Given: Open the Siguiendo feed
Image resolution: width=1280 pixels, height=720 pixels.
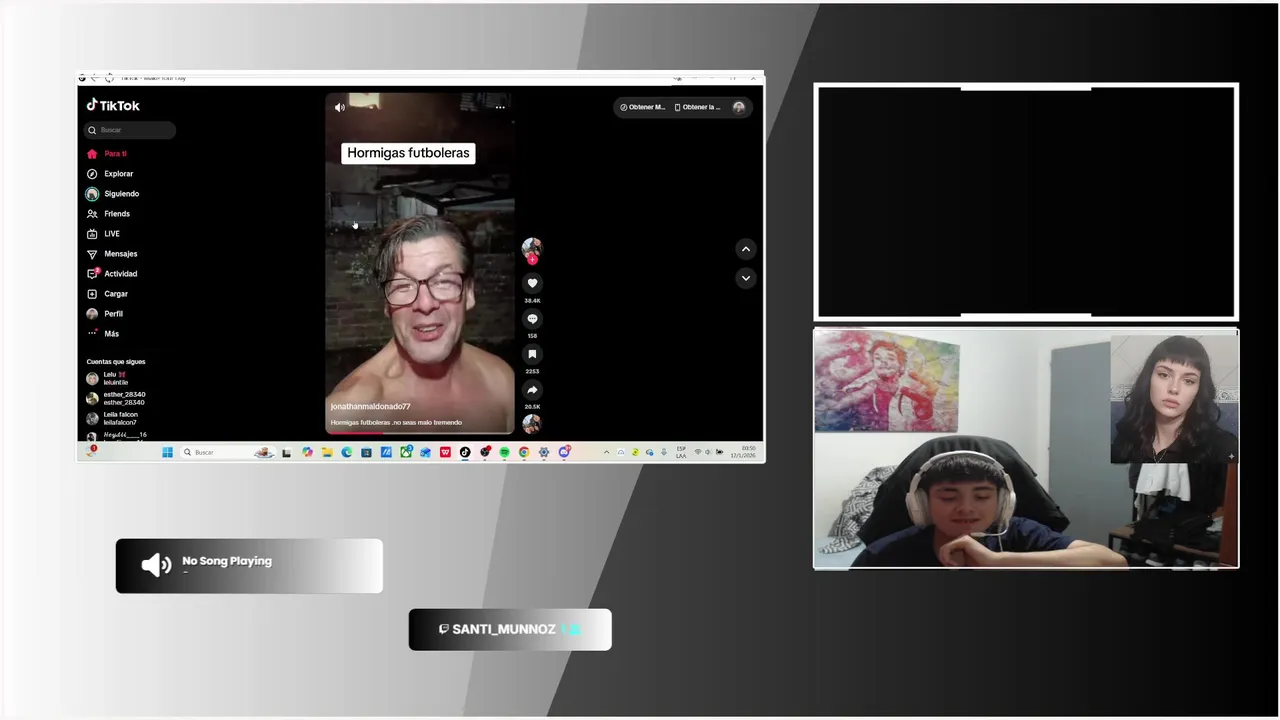Looking at the screenshot, I should [x=113, y=194].
